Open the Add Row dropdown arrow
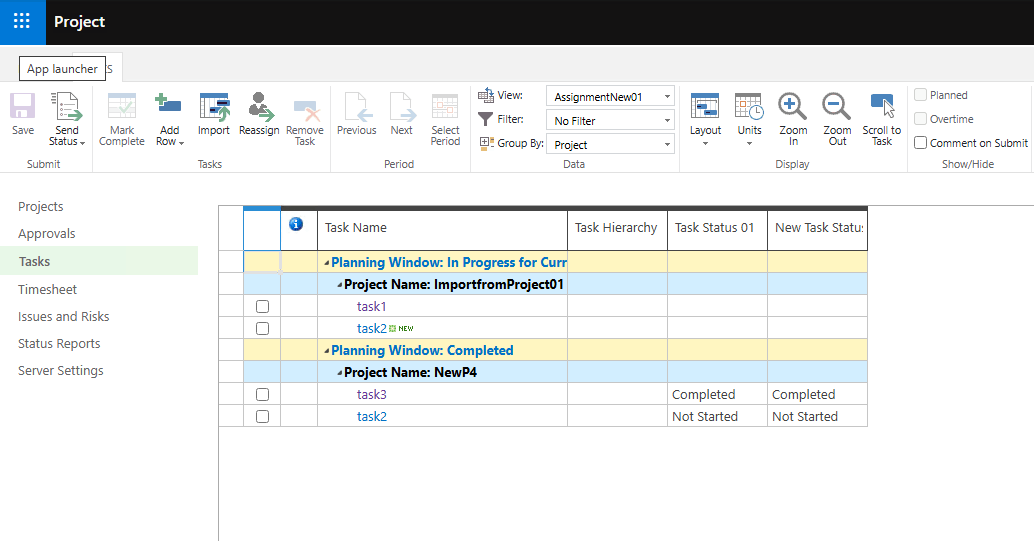 coord(181,143)
